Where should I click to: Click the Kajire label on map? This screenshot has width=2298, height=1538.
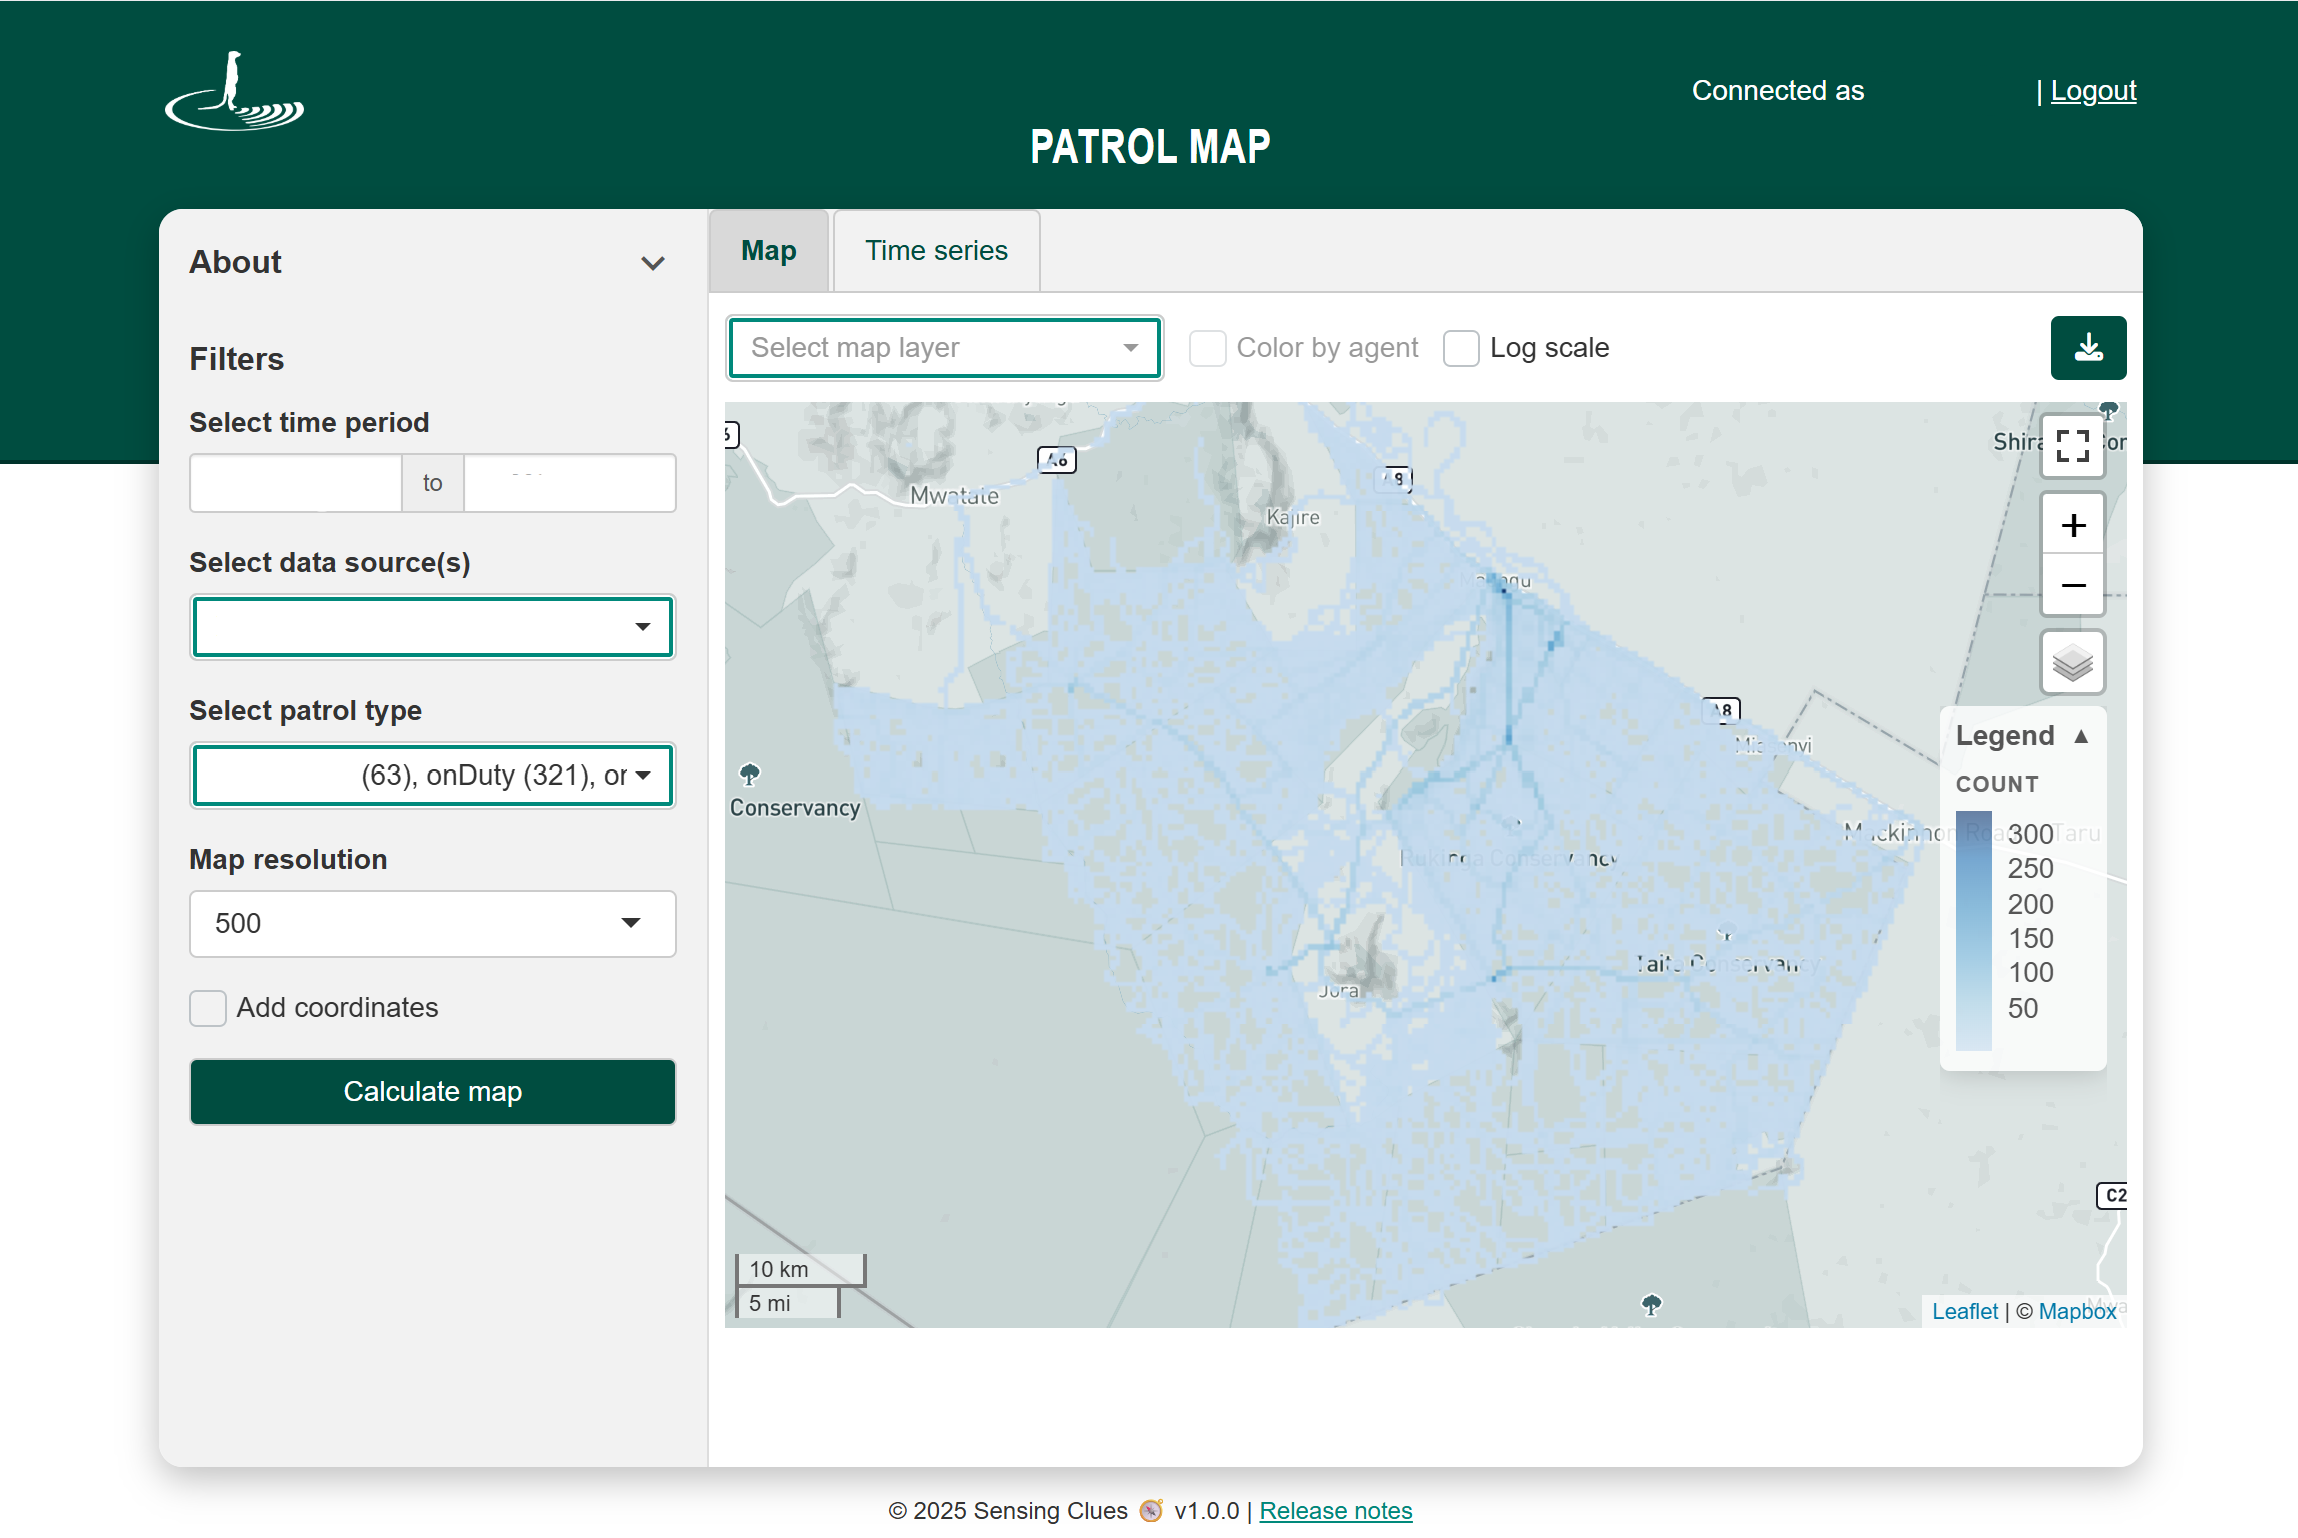(1292, 517)
